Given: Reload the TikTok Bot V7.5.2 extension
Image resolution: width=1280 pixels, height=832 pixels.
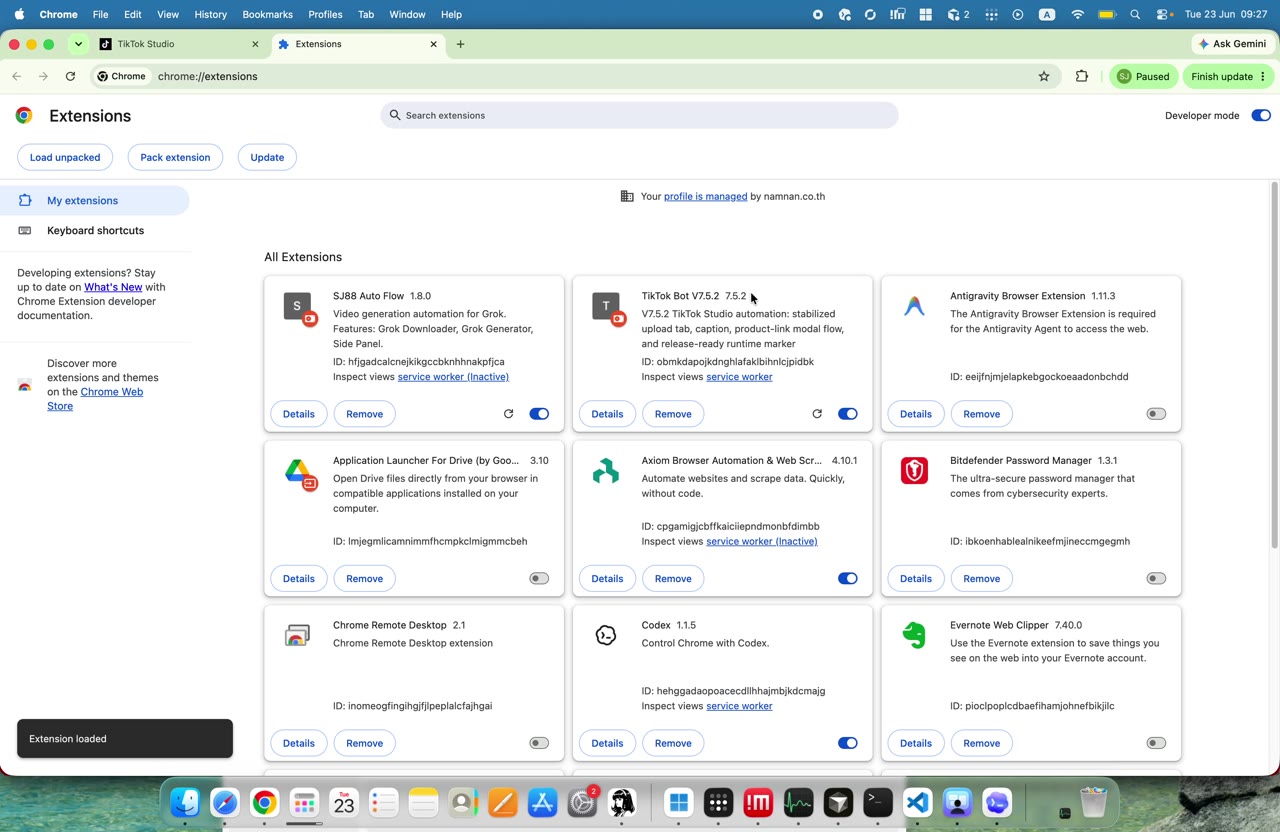Looking at the screenshot, I should 817,414.
